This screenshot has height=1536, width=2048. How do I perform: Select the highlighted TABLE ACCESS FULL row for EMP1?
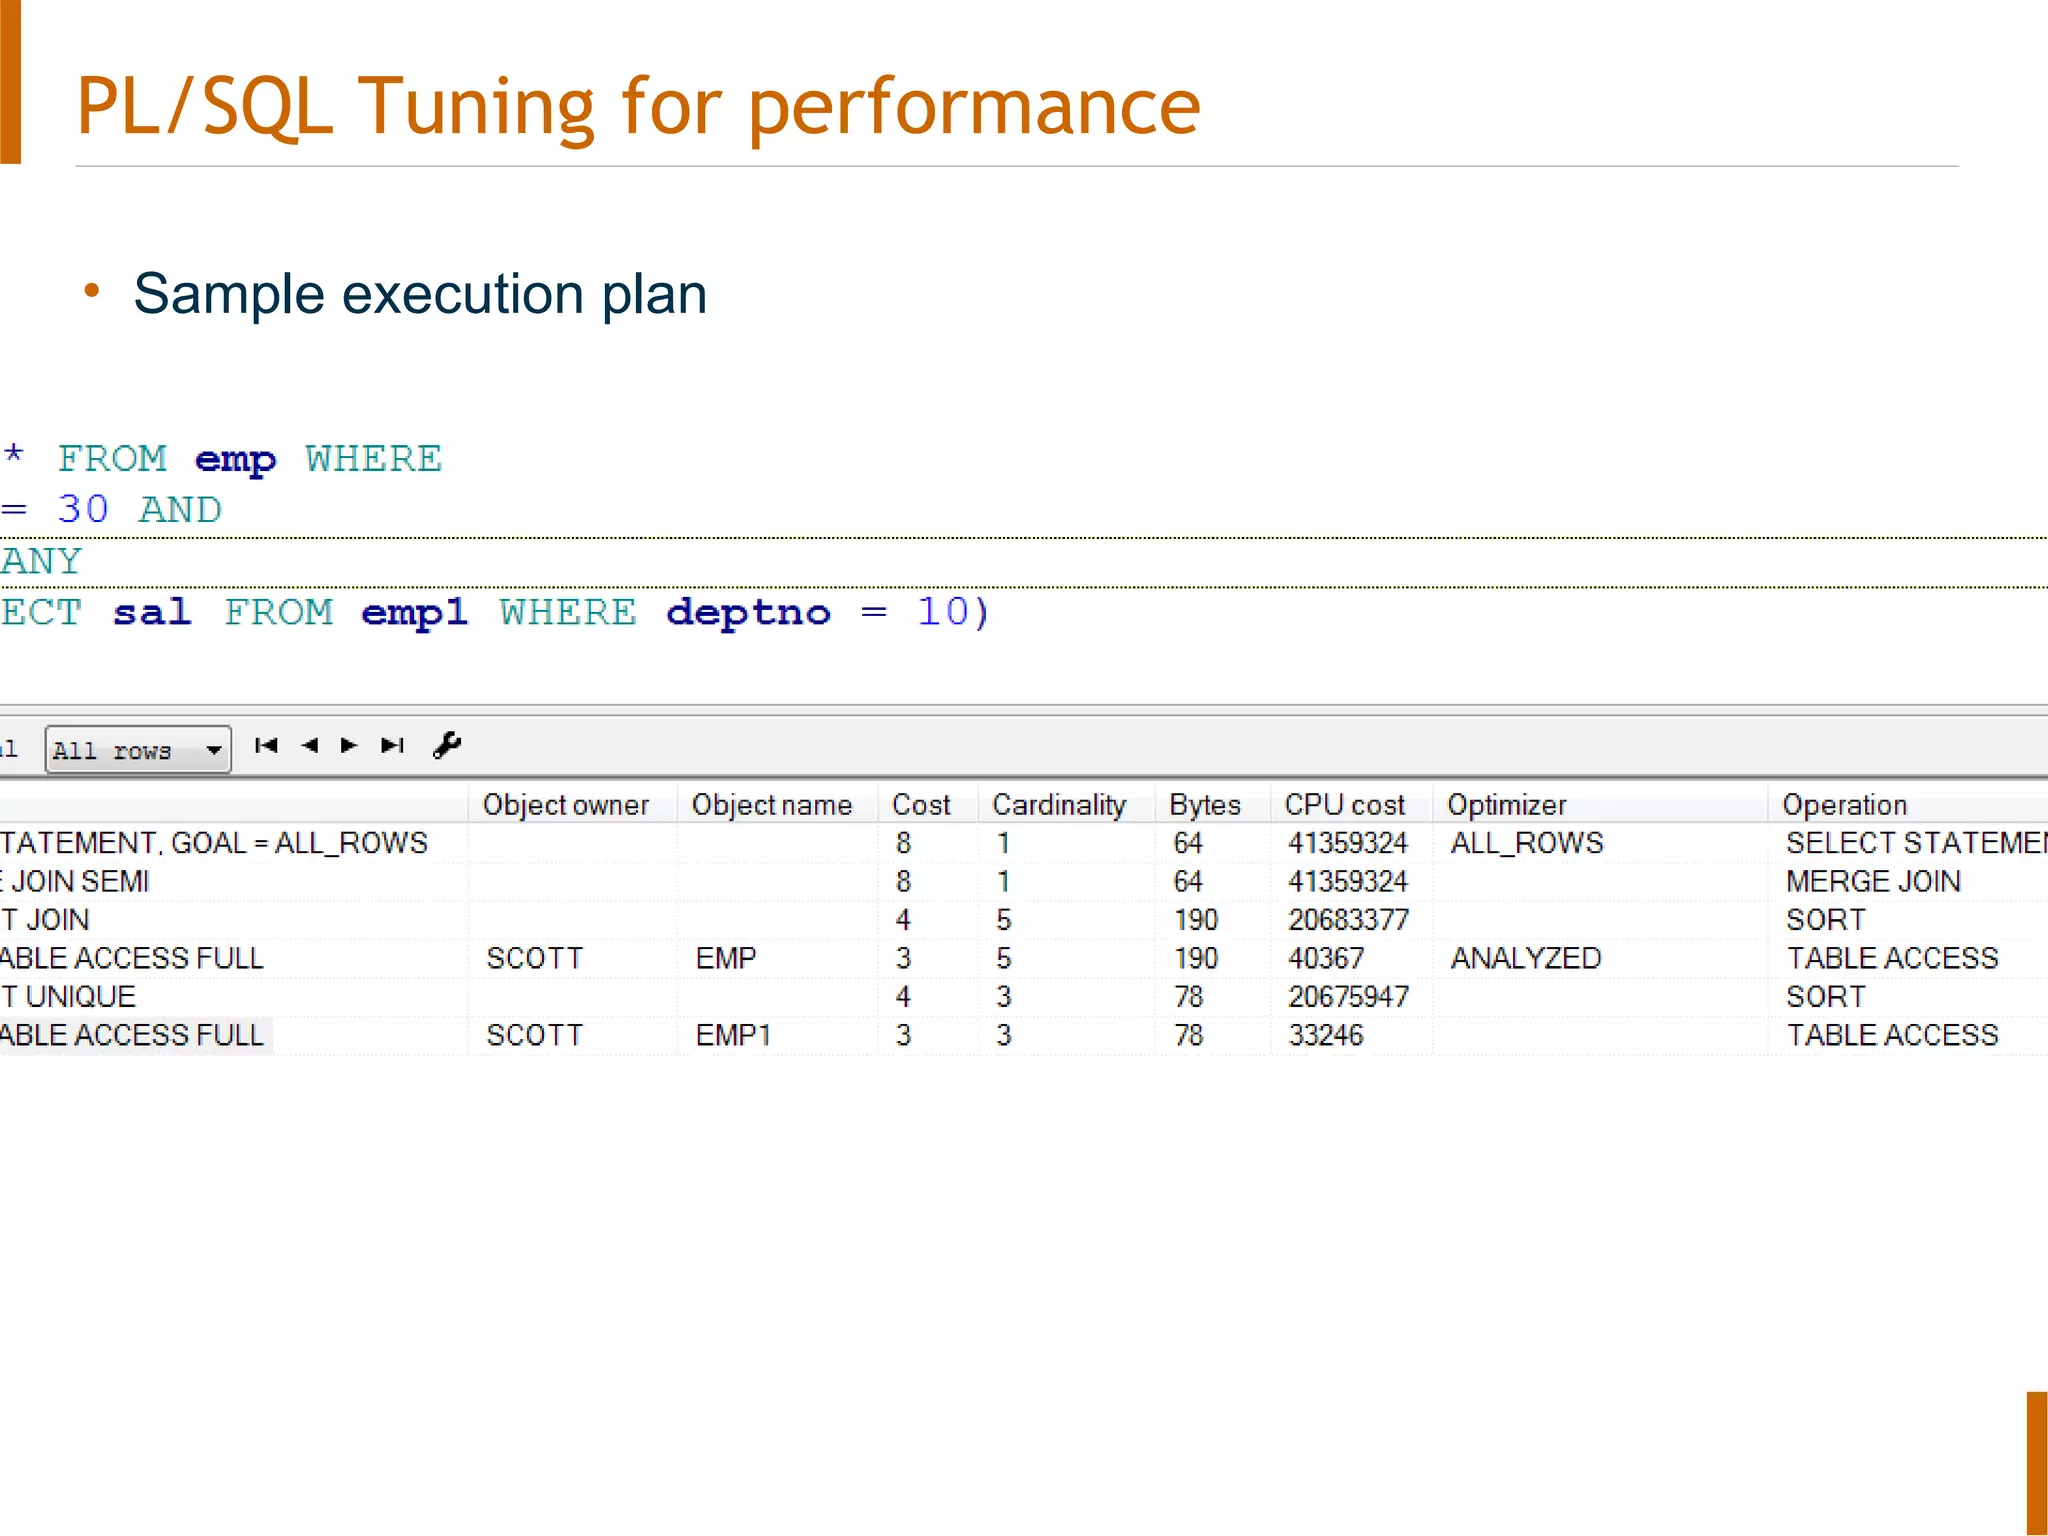pos(1024,1035)
